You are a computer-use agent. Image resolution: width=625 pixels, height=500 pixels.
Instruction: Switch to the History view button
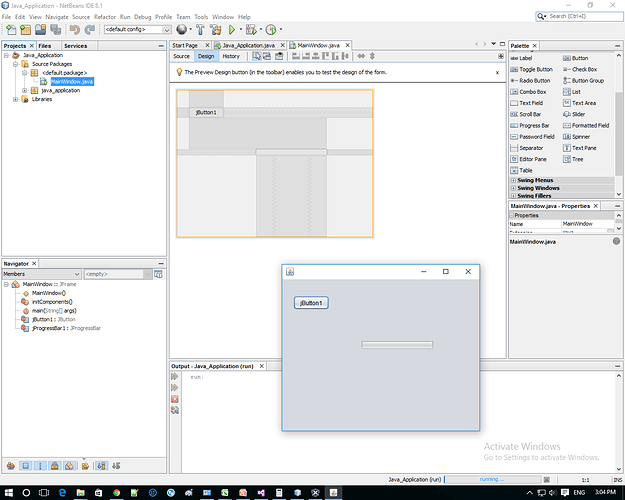[x=230, y=57]
